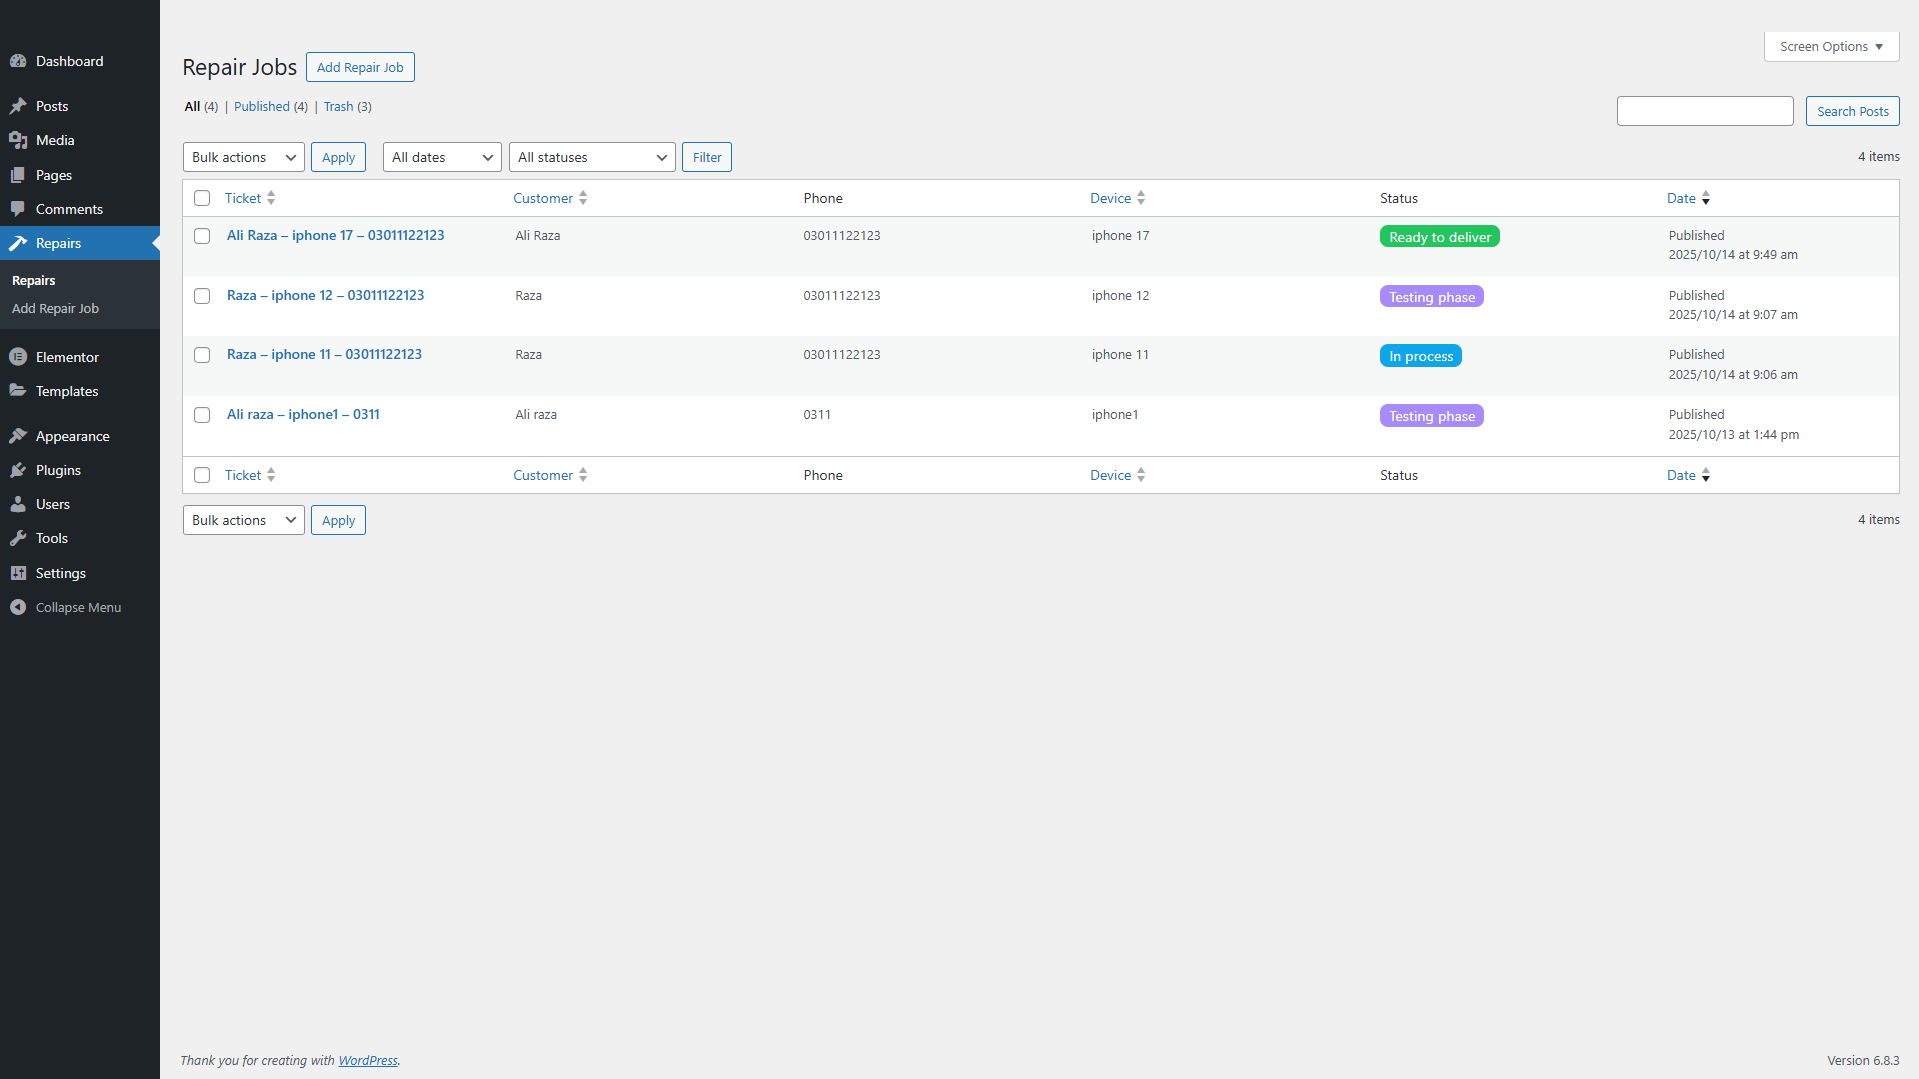The height and width of the screenshot is (1079, 1919).
Task: Click the Repairs tool icon in sidebar
Action: point(18,243)
